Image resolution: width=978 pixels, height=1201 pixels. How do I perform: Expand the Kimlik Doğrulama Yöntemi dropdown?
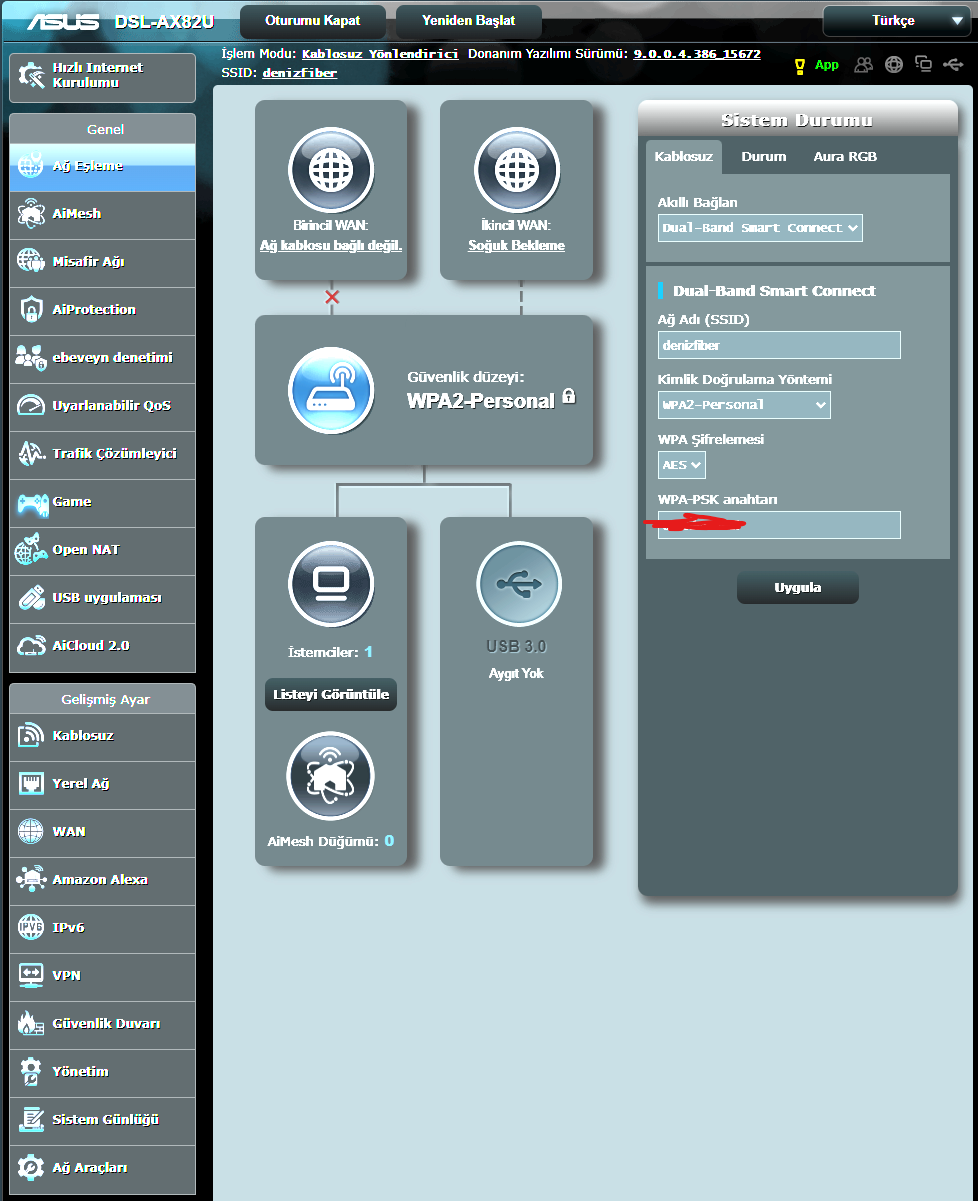(x=744, y=405)
